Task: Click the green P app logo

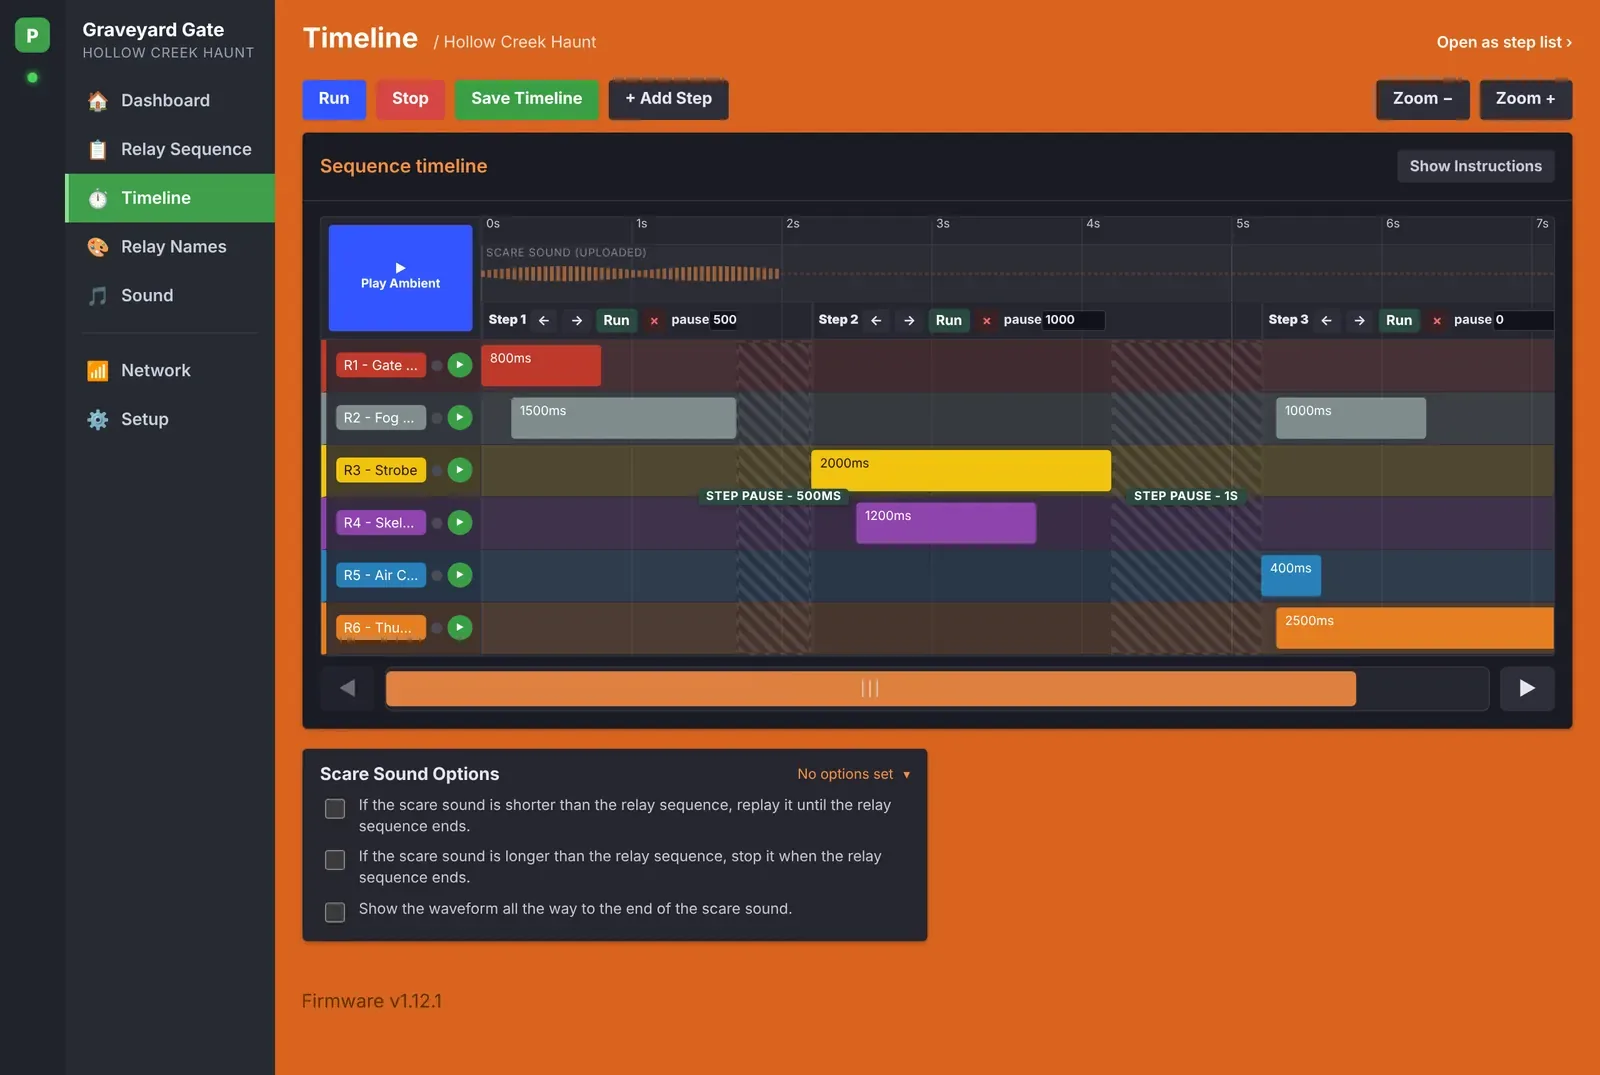Action: click(32, 36)
